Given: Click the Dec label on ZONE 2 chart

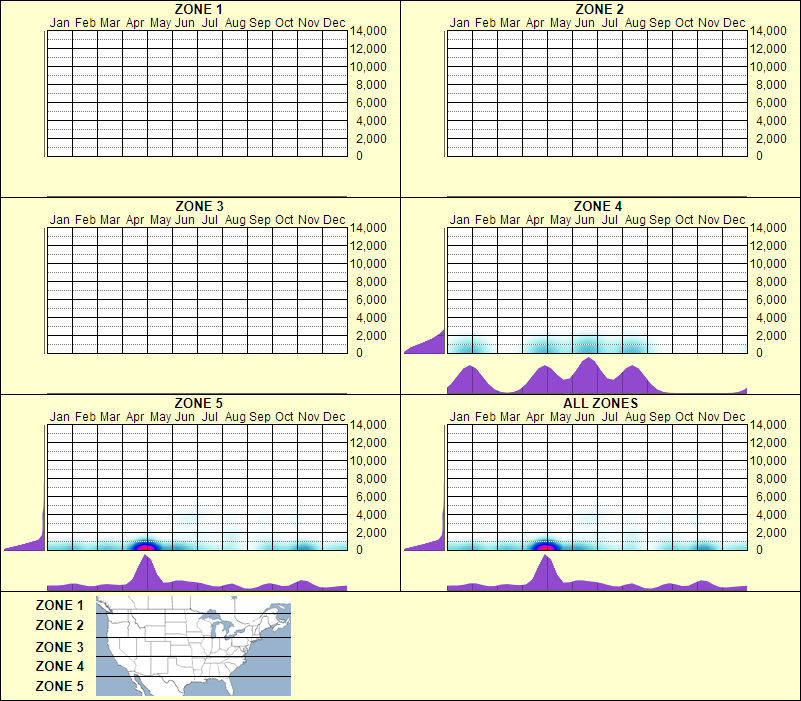Looking at the screenshot, I should pyautogui.click(x=733, y=22).
